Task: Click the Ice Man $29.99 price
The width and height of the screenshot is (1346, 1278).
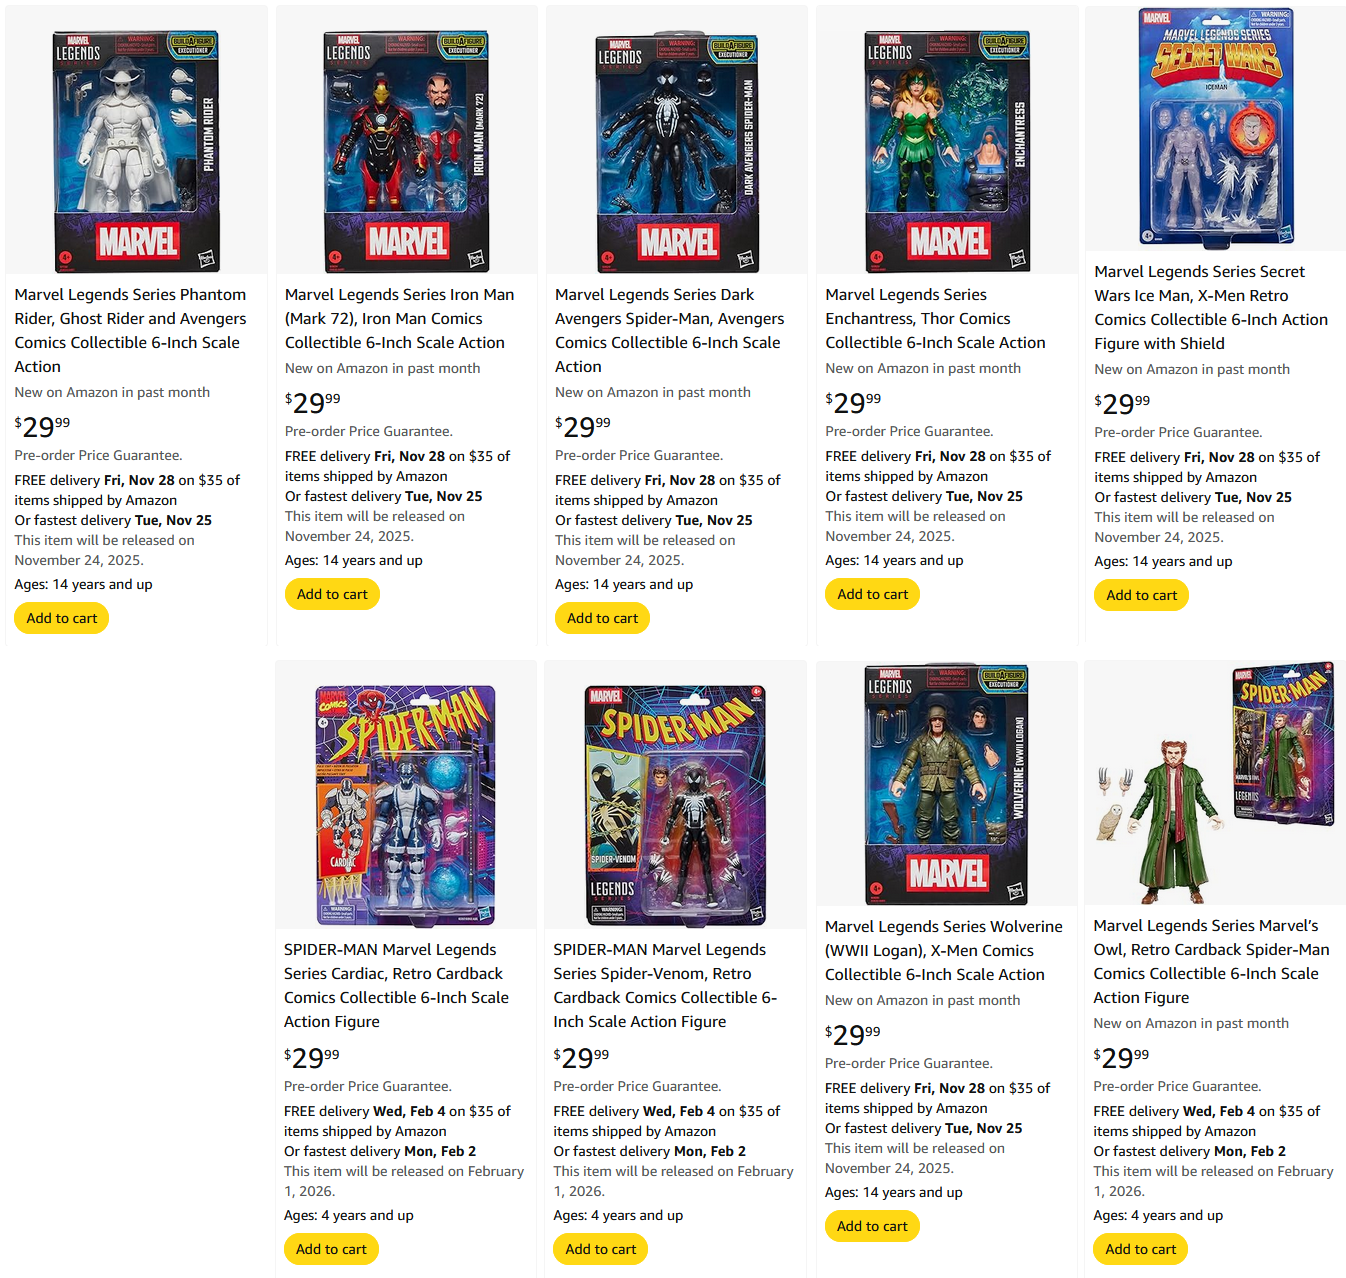Action: click(x=1122, y=403)
